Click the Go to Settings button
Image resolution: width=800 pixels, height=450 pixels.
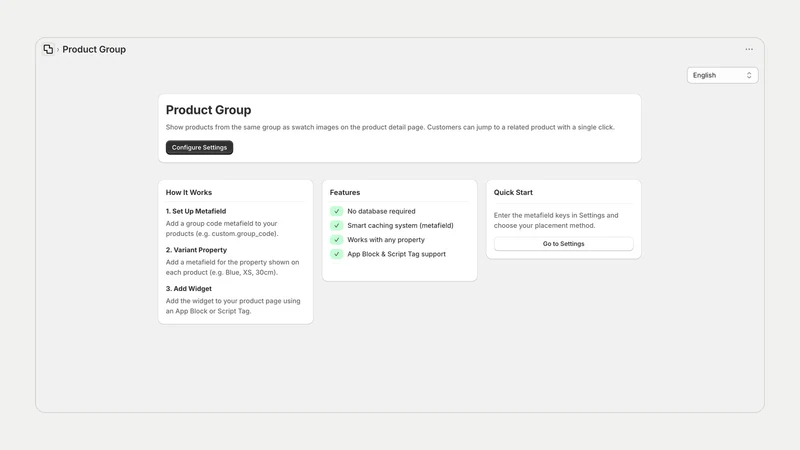(563, 244)
